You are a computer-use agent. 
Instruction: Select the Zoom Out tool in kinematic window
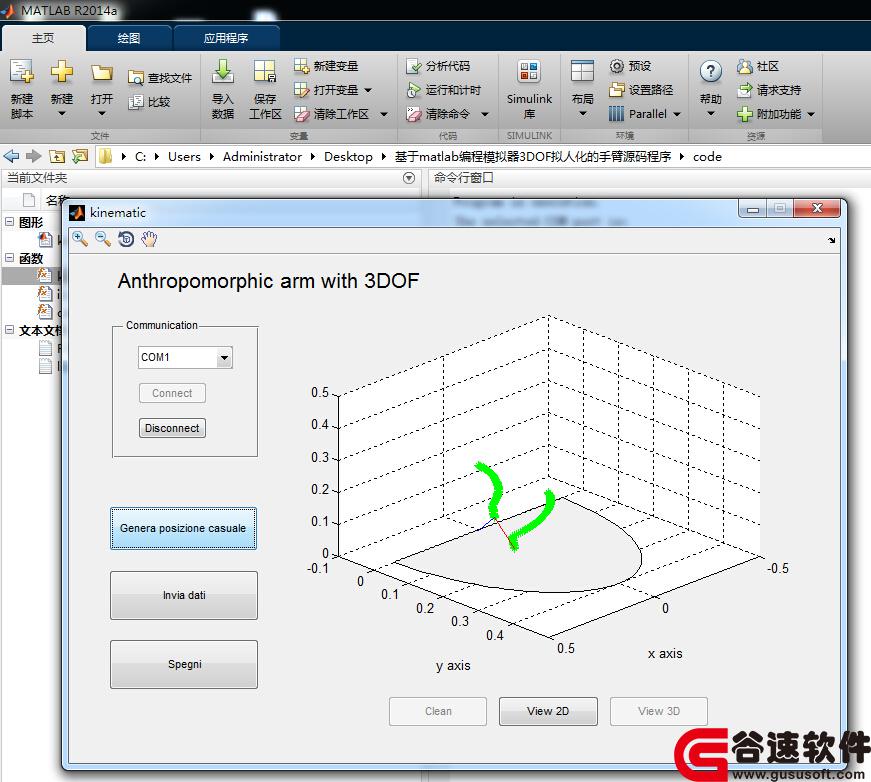pos(103,239)
